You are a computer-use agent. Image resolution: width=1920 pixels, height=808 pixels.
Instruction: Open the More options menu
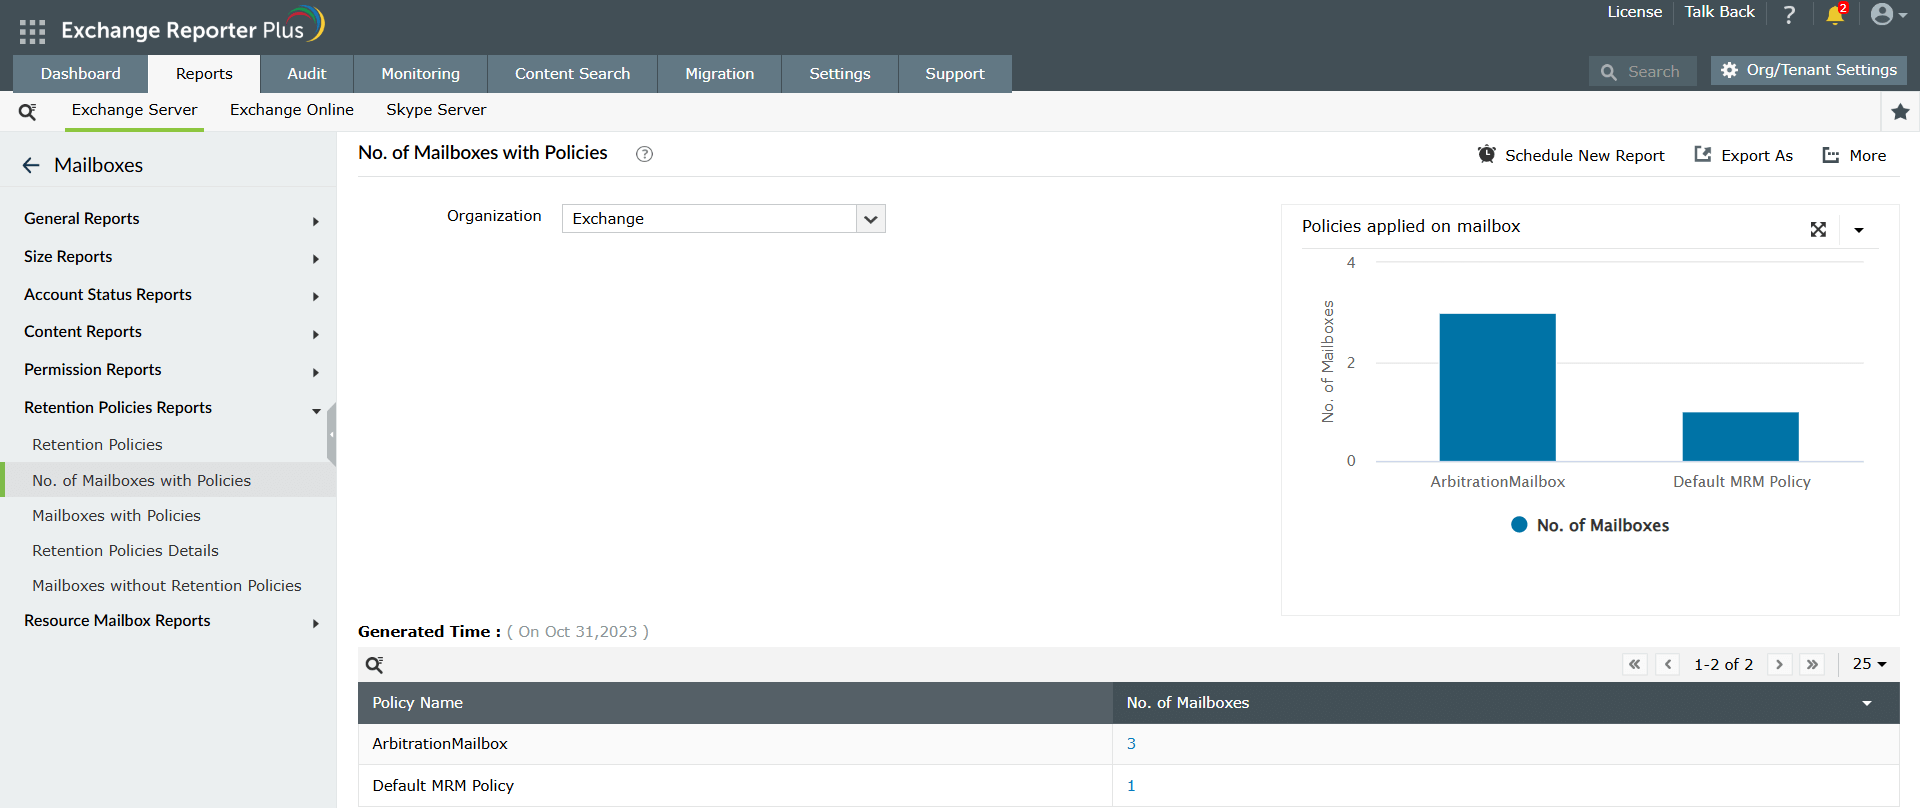coord(1854,155)
